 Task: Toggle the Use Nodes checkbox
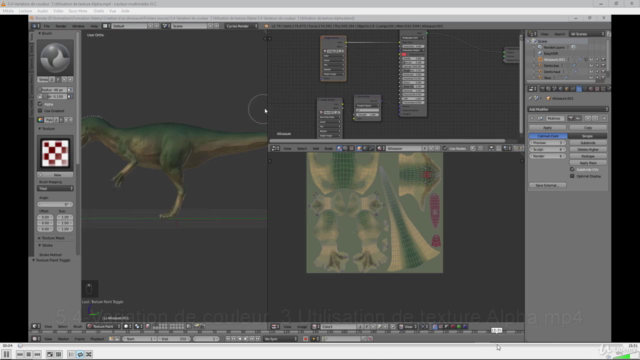click(445, 149)
